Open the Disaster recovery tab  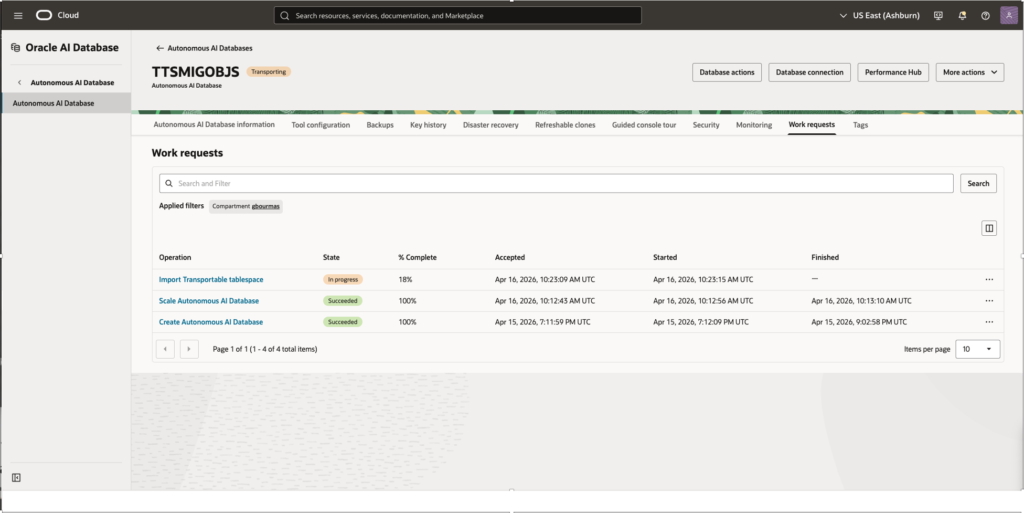click(x=490, y=125)
